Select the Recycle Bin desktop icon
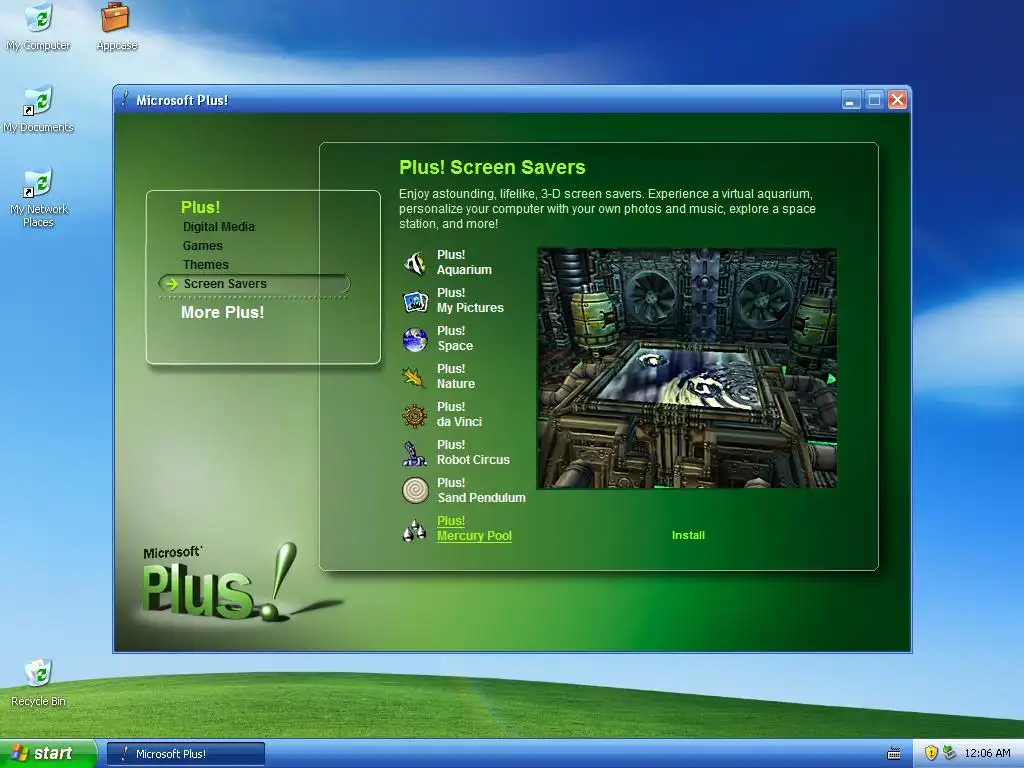This screenshot has height=768, width=1024. coord(38,683)
